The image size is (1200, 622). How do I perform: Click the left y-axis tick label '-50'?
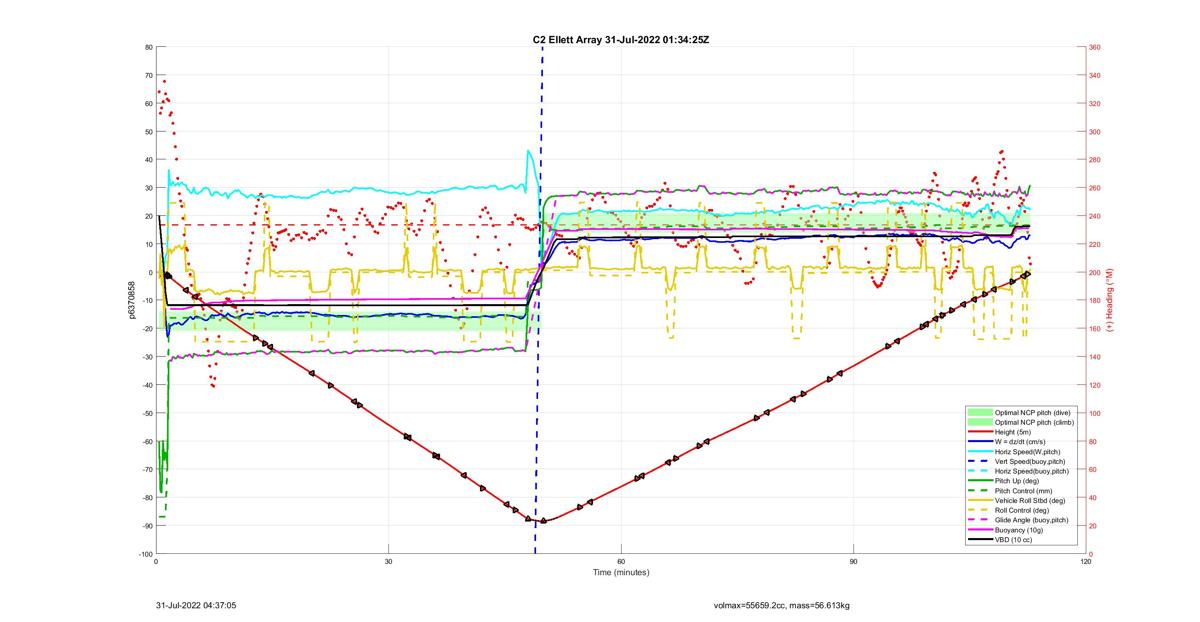pos(146,413)
